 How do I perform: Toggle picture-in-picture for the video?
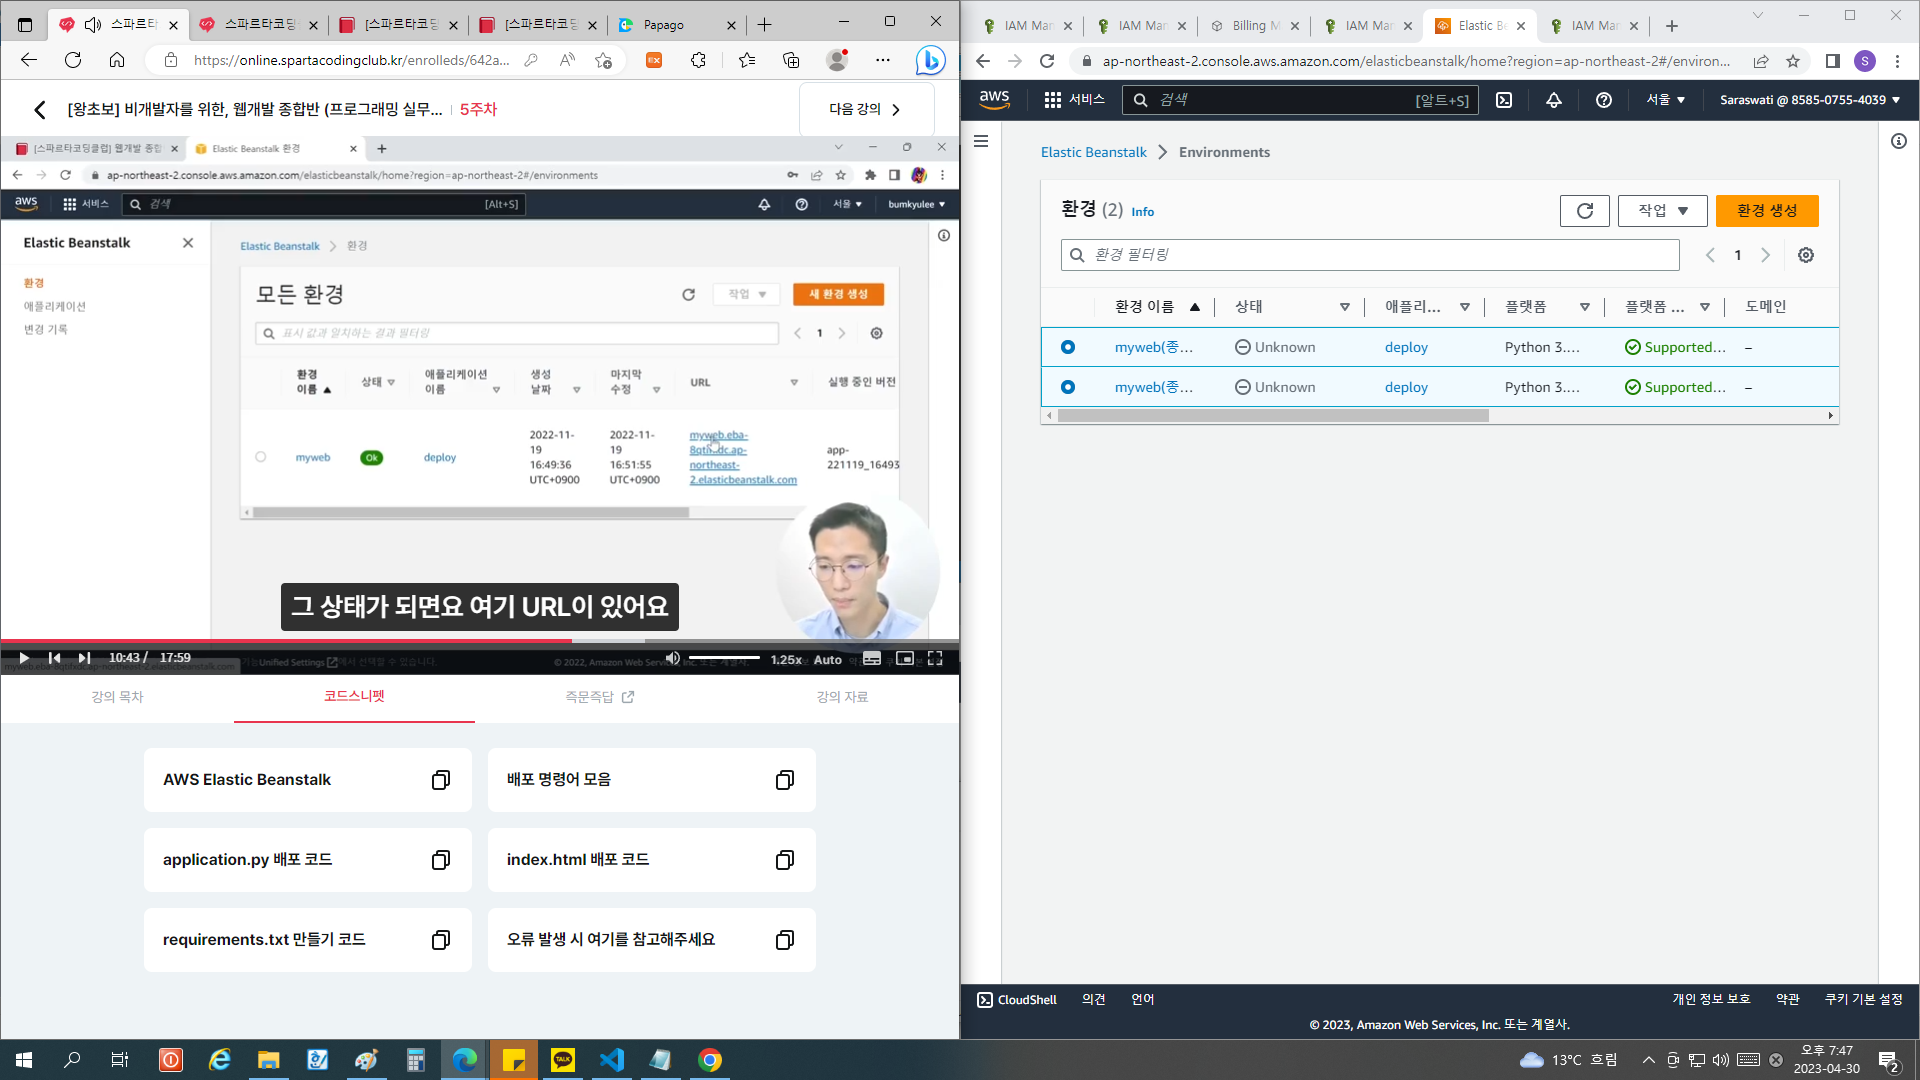[905, 658]
